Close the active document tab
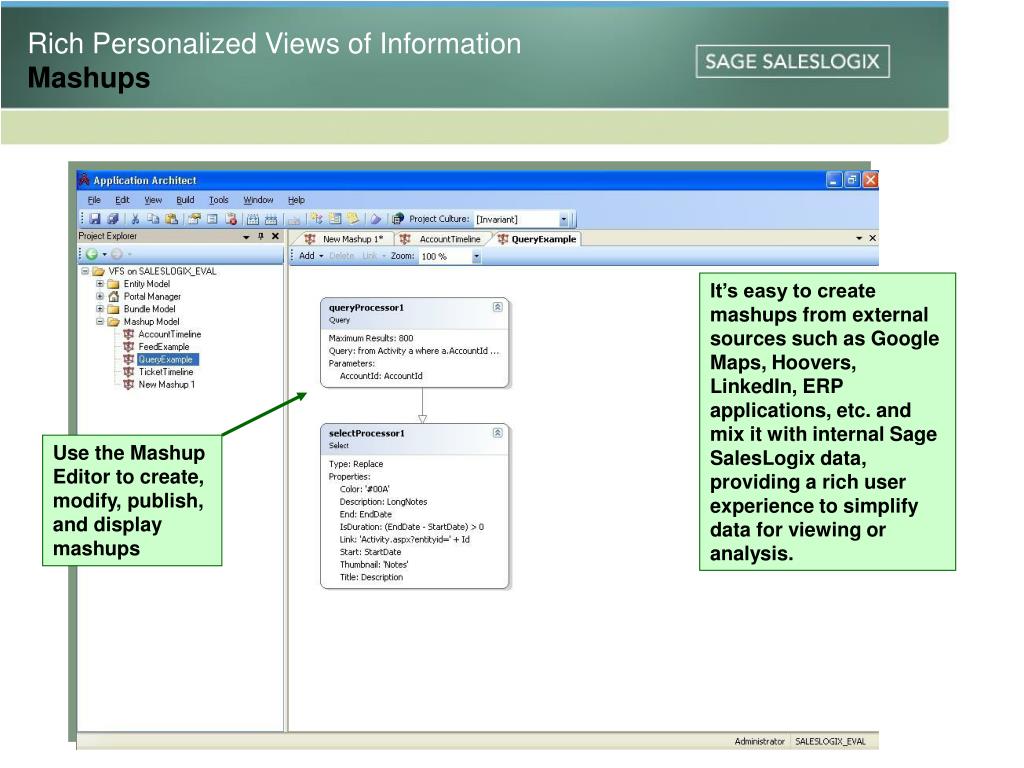The image size is (1024, 768). (872, 238)
